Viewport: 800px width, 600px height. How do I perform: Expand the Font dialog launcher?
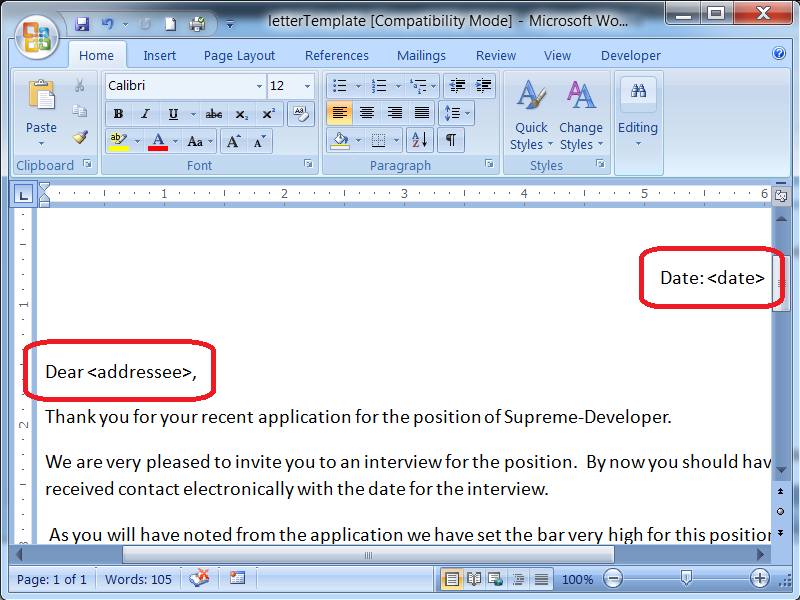point(308,164)
